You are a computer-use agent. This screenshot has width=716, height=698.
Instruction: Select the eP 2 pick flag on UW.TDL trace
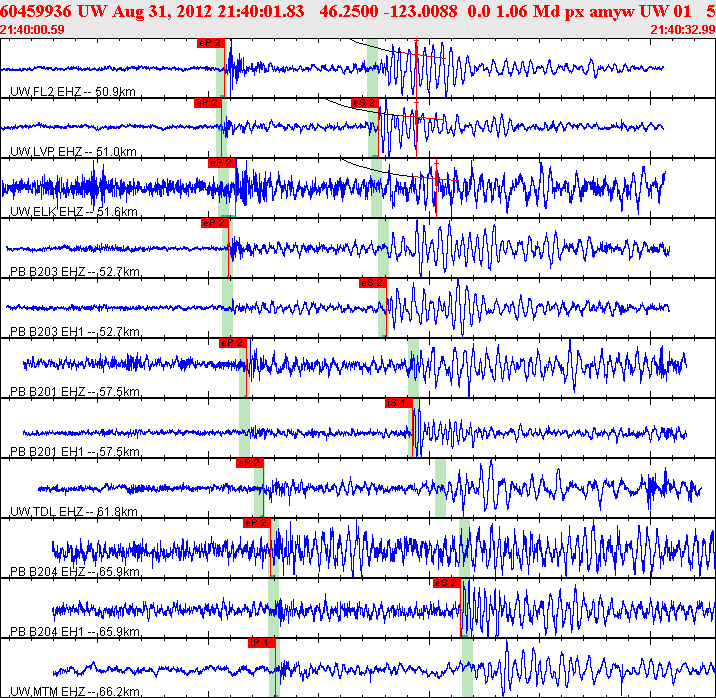click(250, 463)
